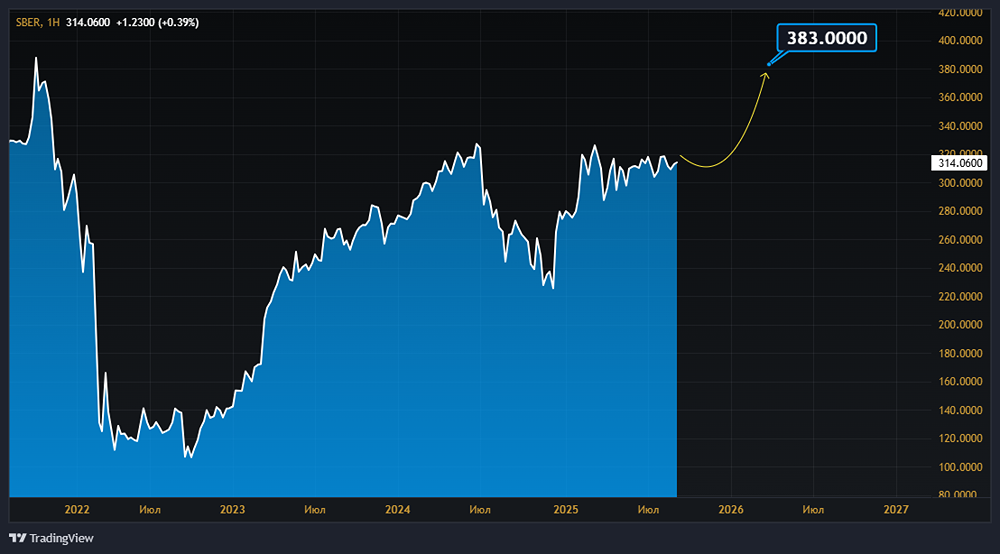The height and width of the screenshot is (554, 1000).
Task: Click the 260.0000 price axis label
Action: coord(960,239)
